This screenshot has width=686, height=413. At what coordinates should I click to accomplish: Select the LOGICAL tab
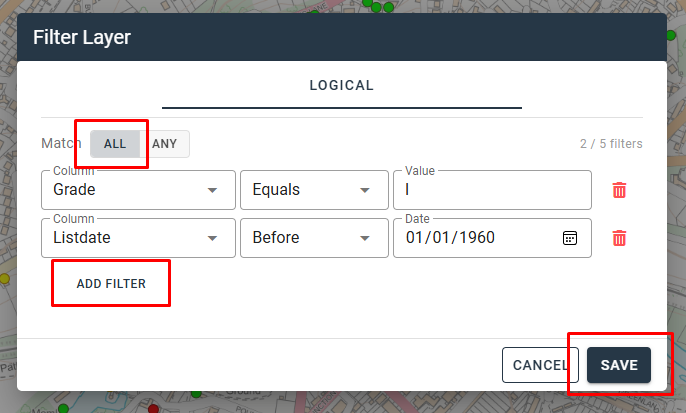point(342,86)
